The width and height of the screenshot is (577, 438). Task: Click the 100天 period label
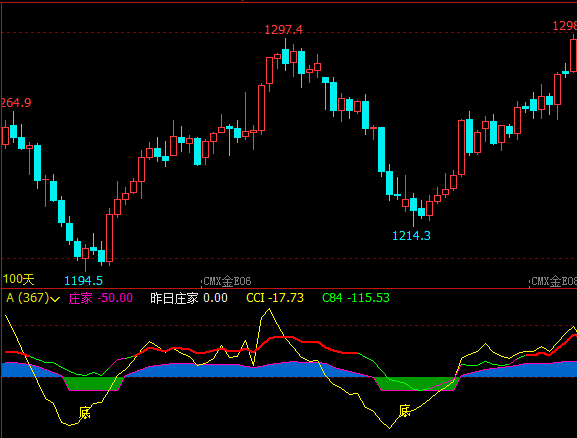coord(18,279)
